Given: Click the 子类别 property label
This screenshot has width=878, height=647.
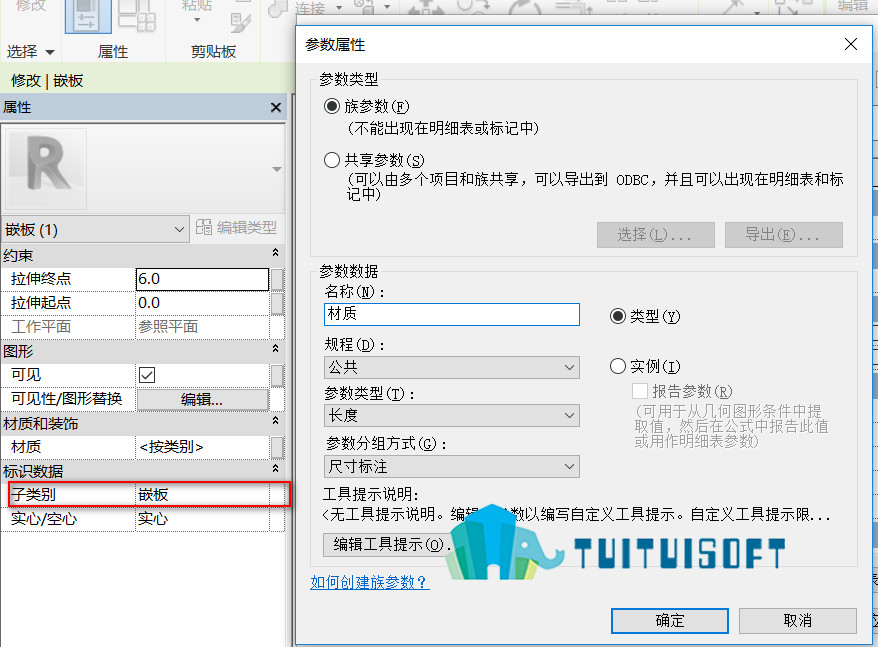Looking at the screenshot, I should point(34,495).
